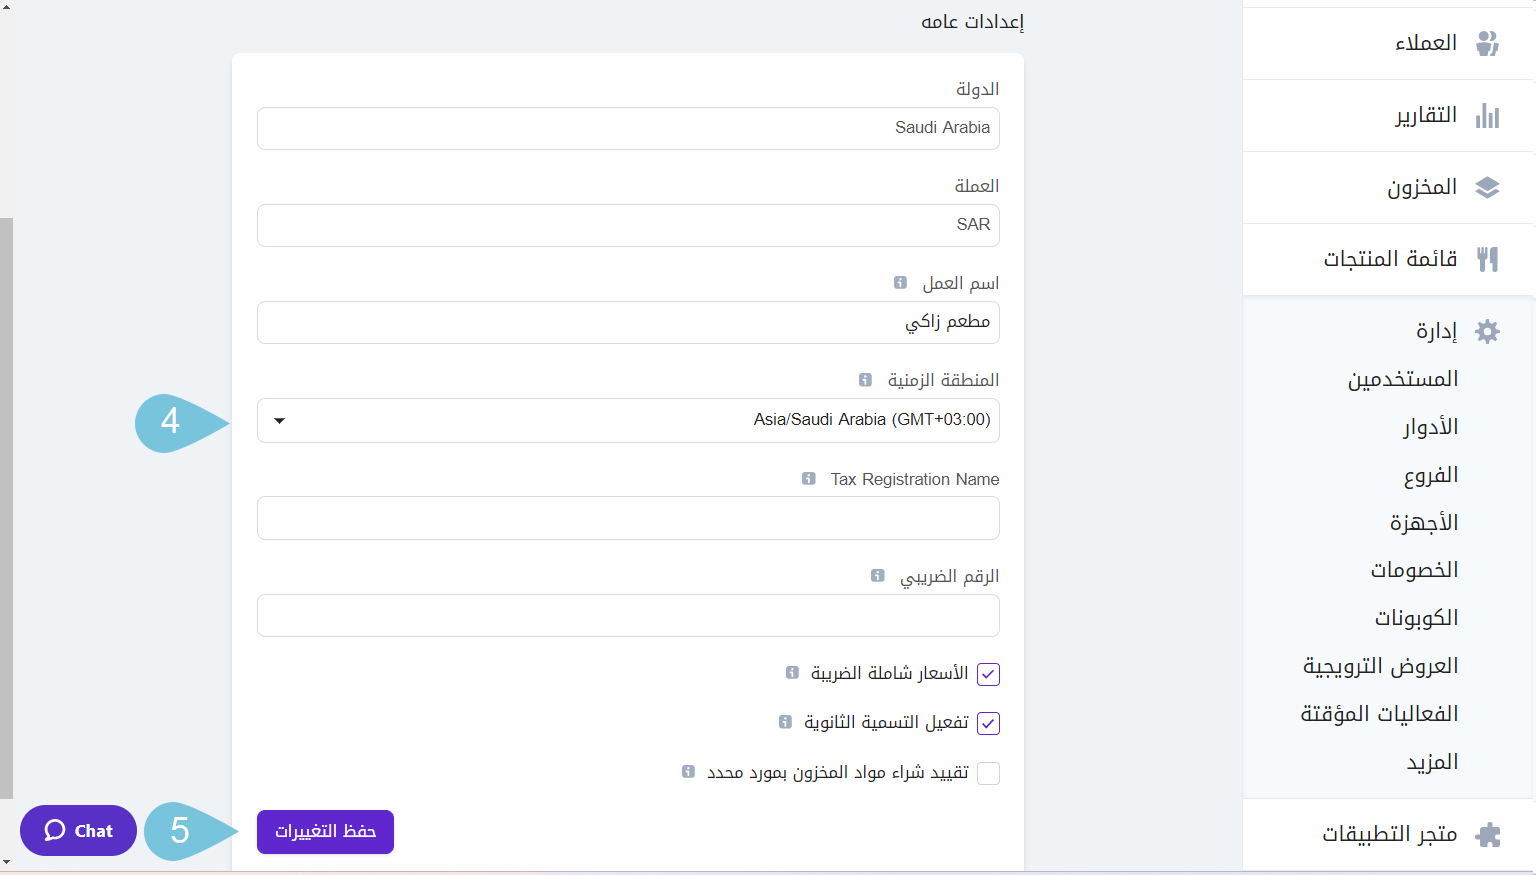
Task: Open الفروع settings page
Action: pyautogui.click(x=1432, y=474)
